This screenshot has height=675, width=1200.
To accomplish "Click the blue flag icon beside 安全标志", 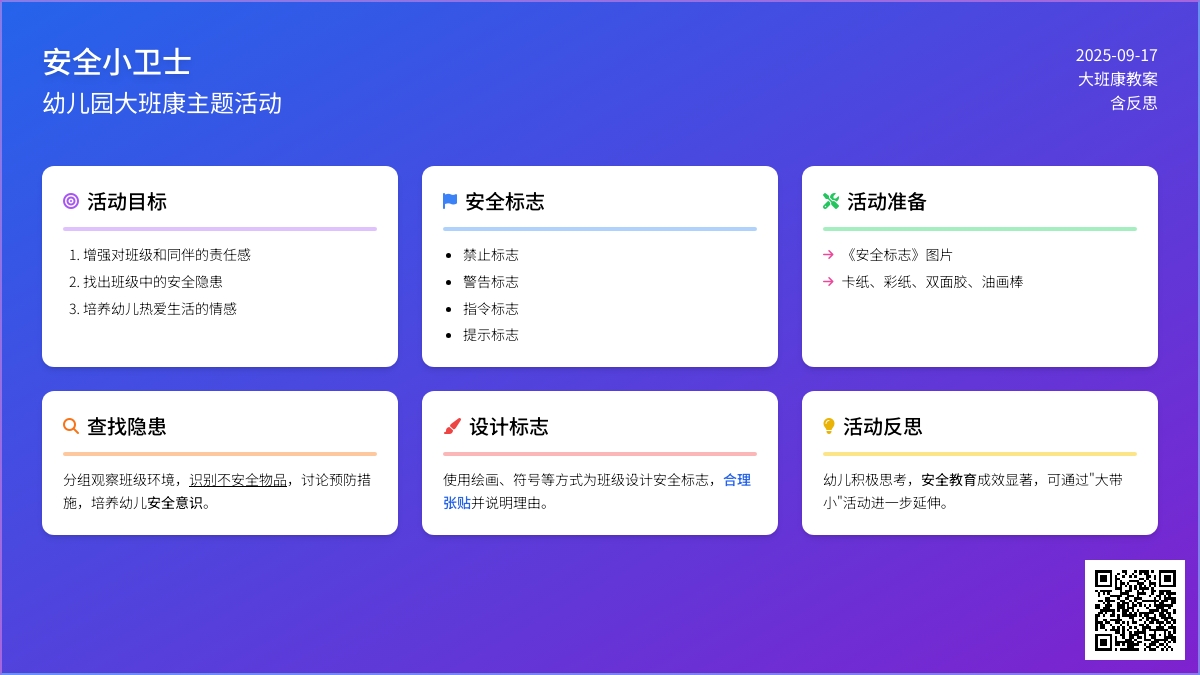I will pyautogui.click(x=450, y=201).
